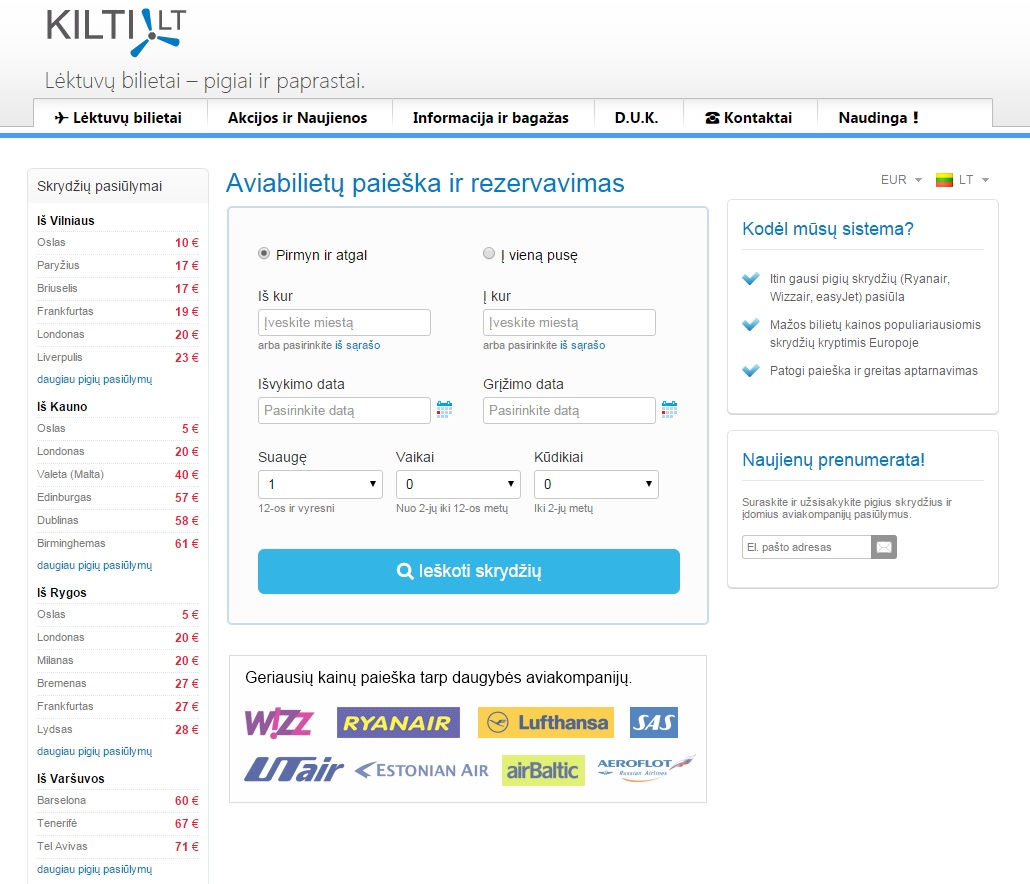Click the 'Iš kur' city input field
The height and width of the screenshot is (884, 1030).
pyautogui.click(x=344, y=322)
